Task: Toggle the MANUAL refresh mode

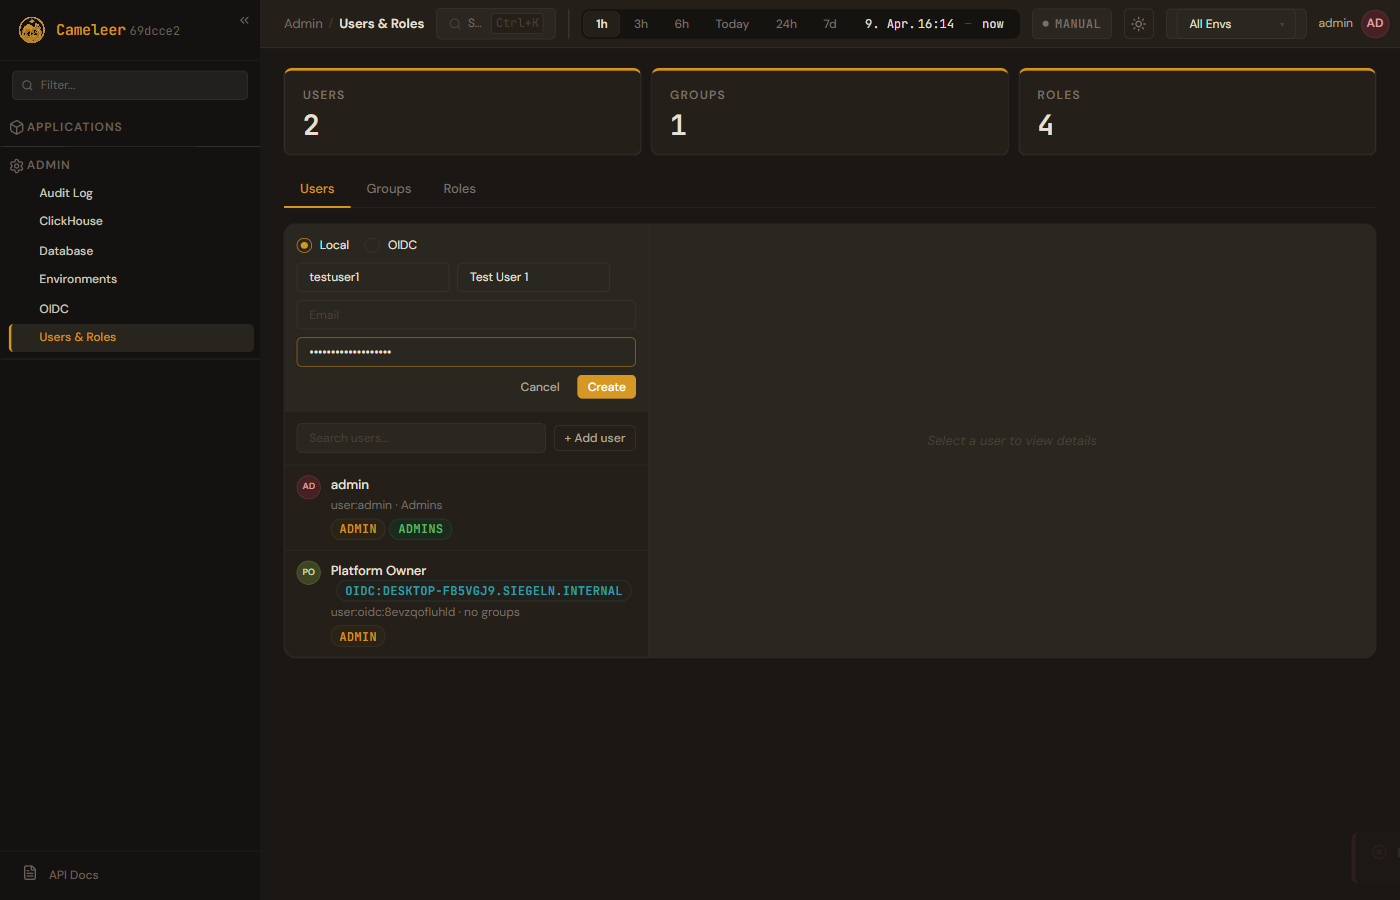Action: 1071,24
